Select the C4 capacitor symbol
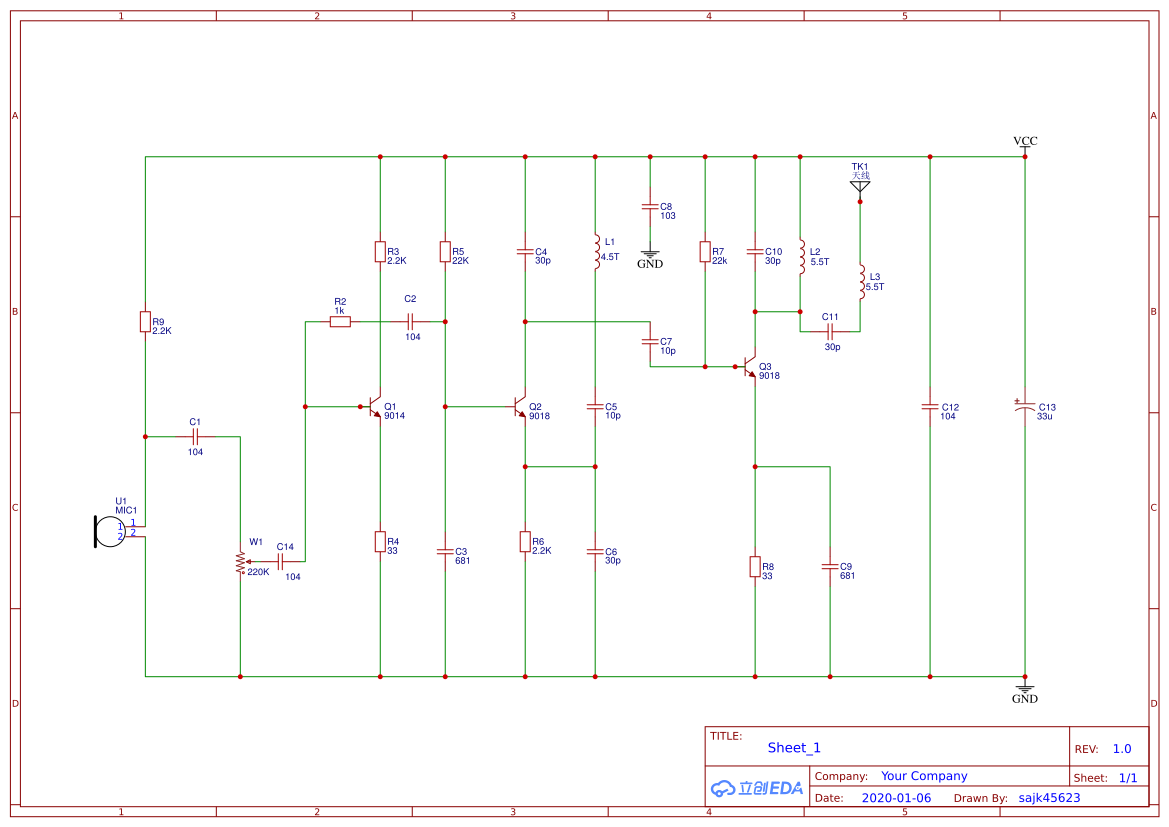 [x=525, y=252]
